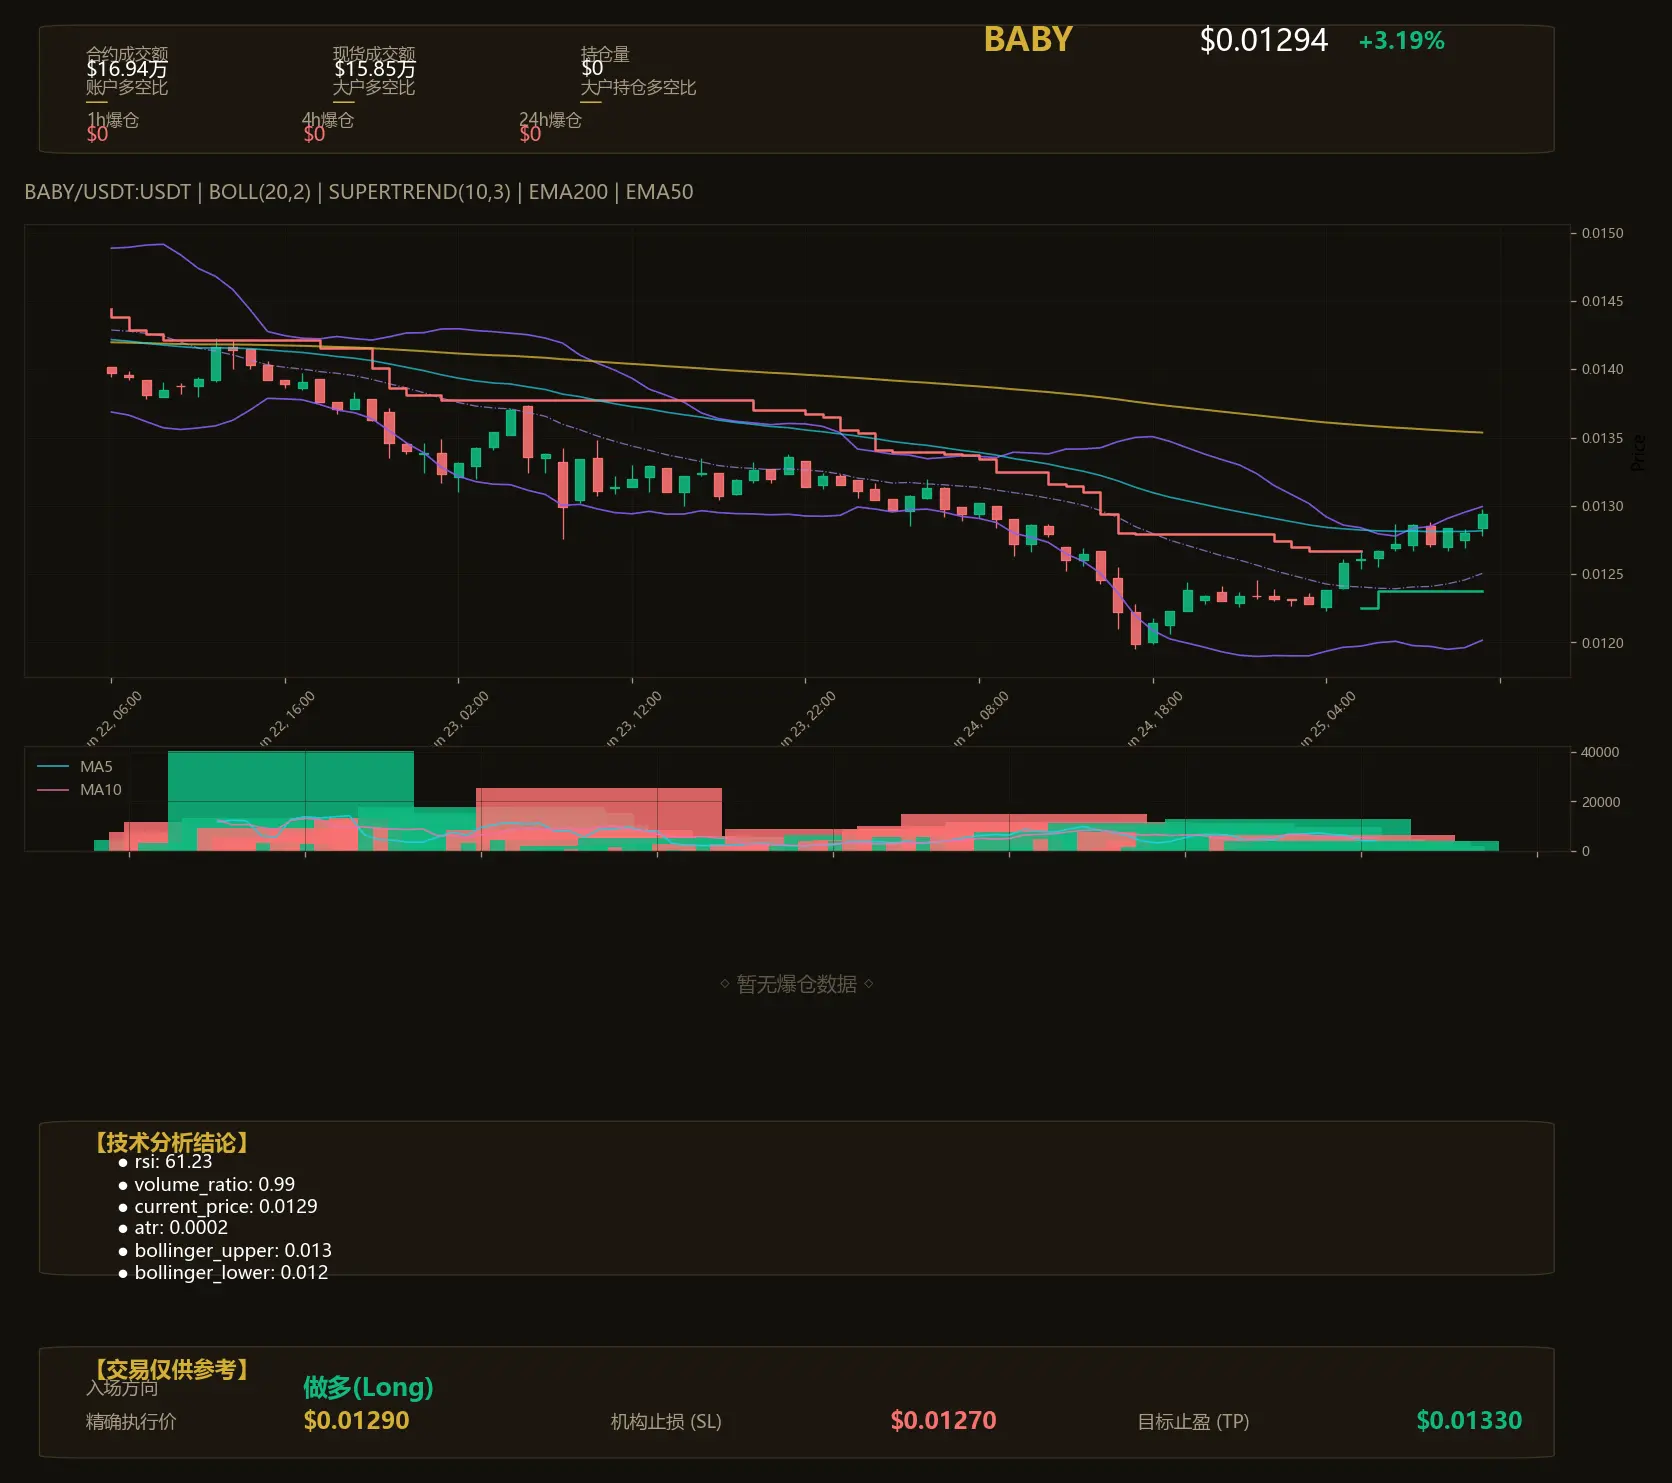
Task: Click the 23, 12:00 time axis label
Action: pyautogui.click(x=635, y=718)
